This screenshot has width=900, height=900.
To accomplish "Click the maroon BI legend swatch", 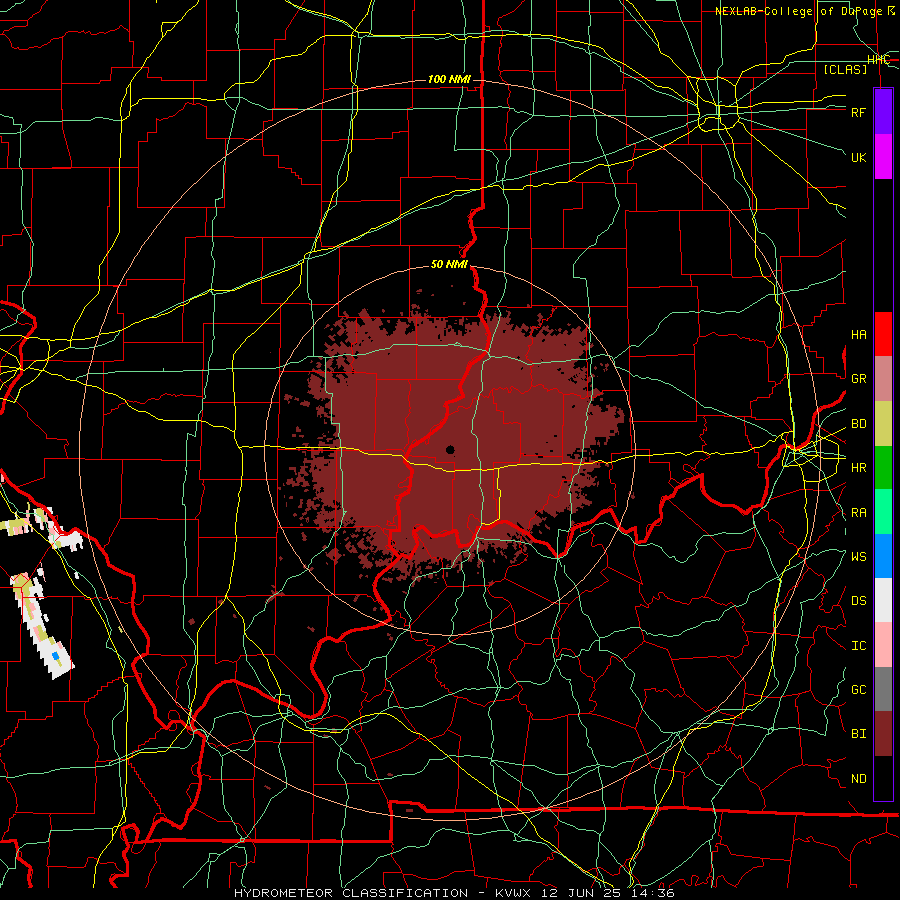I will click(883, 734).
